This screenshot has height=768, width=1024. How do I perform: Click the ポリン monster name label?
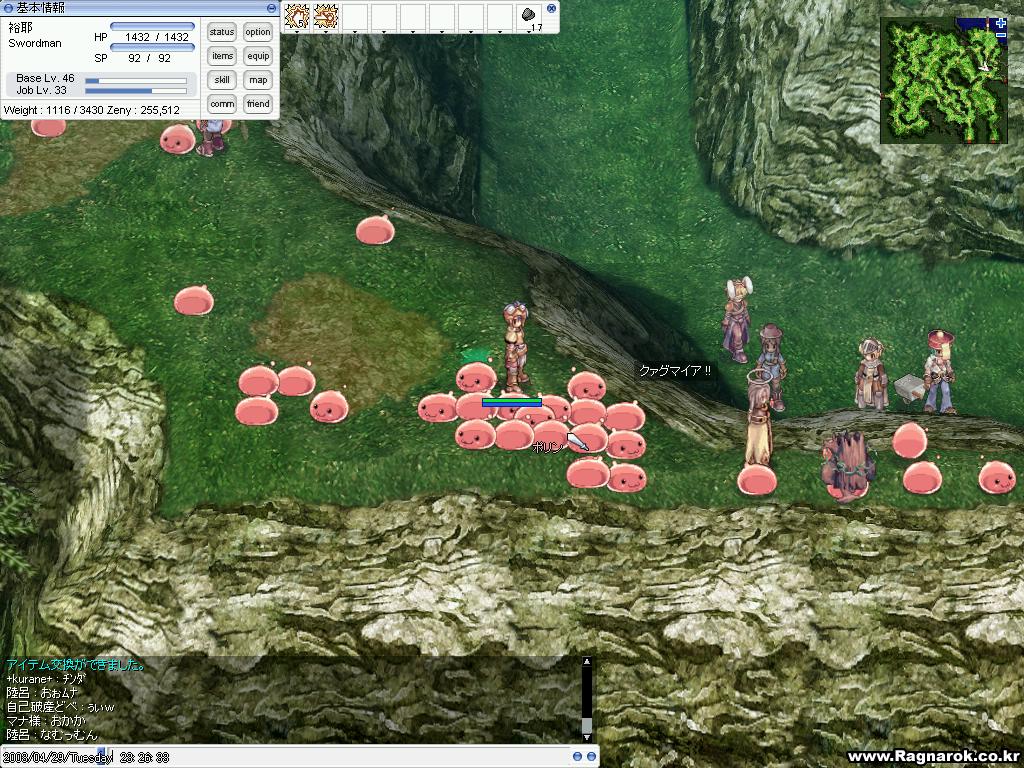pyautogui.click(x=547, y=447)
